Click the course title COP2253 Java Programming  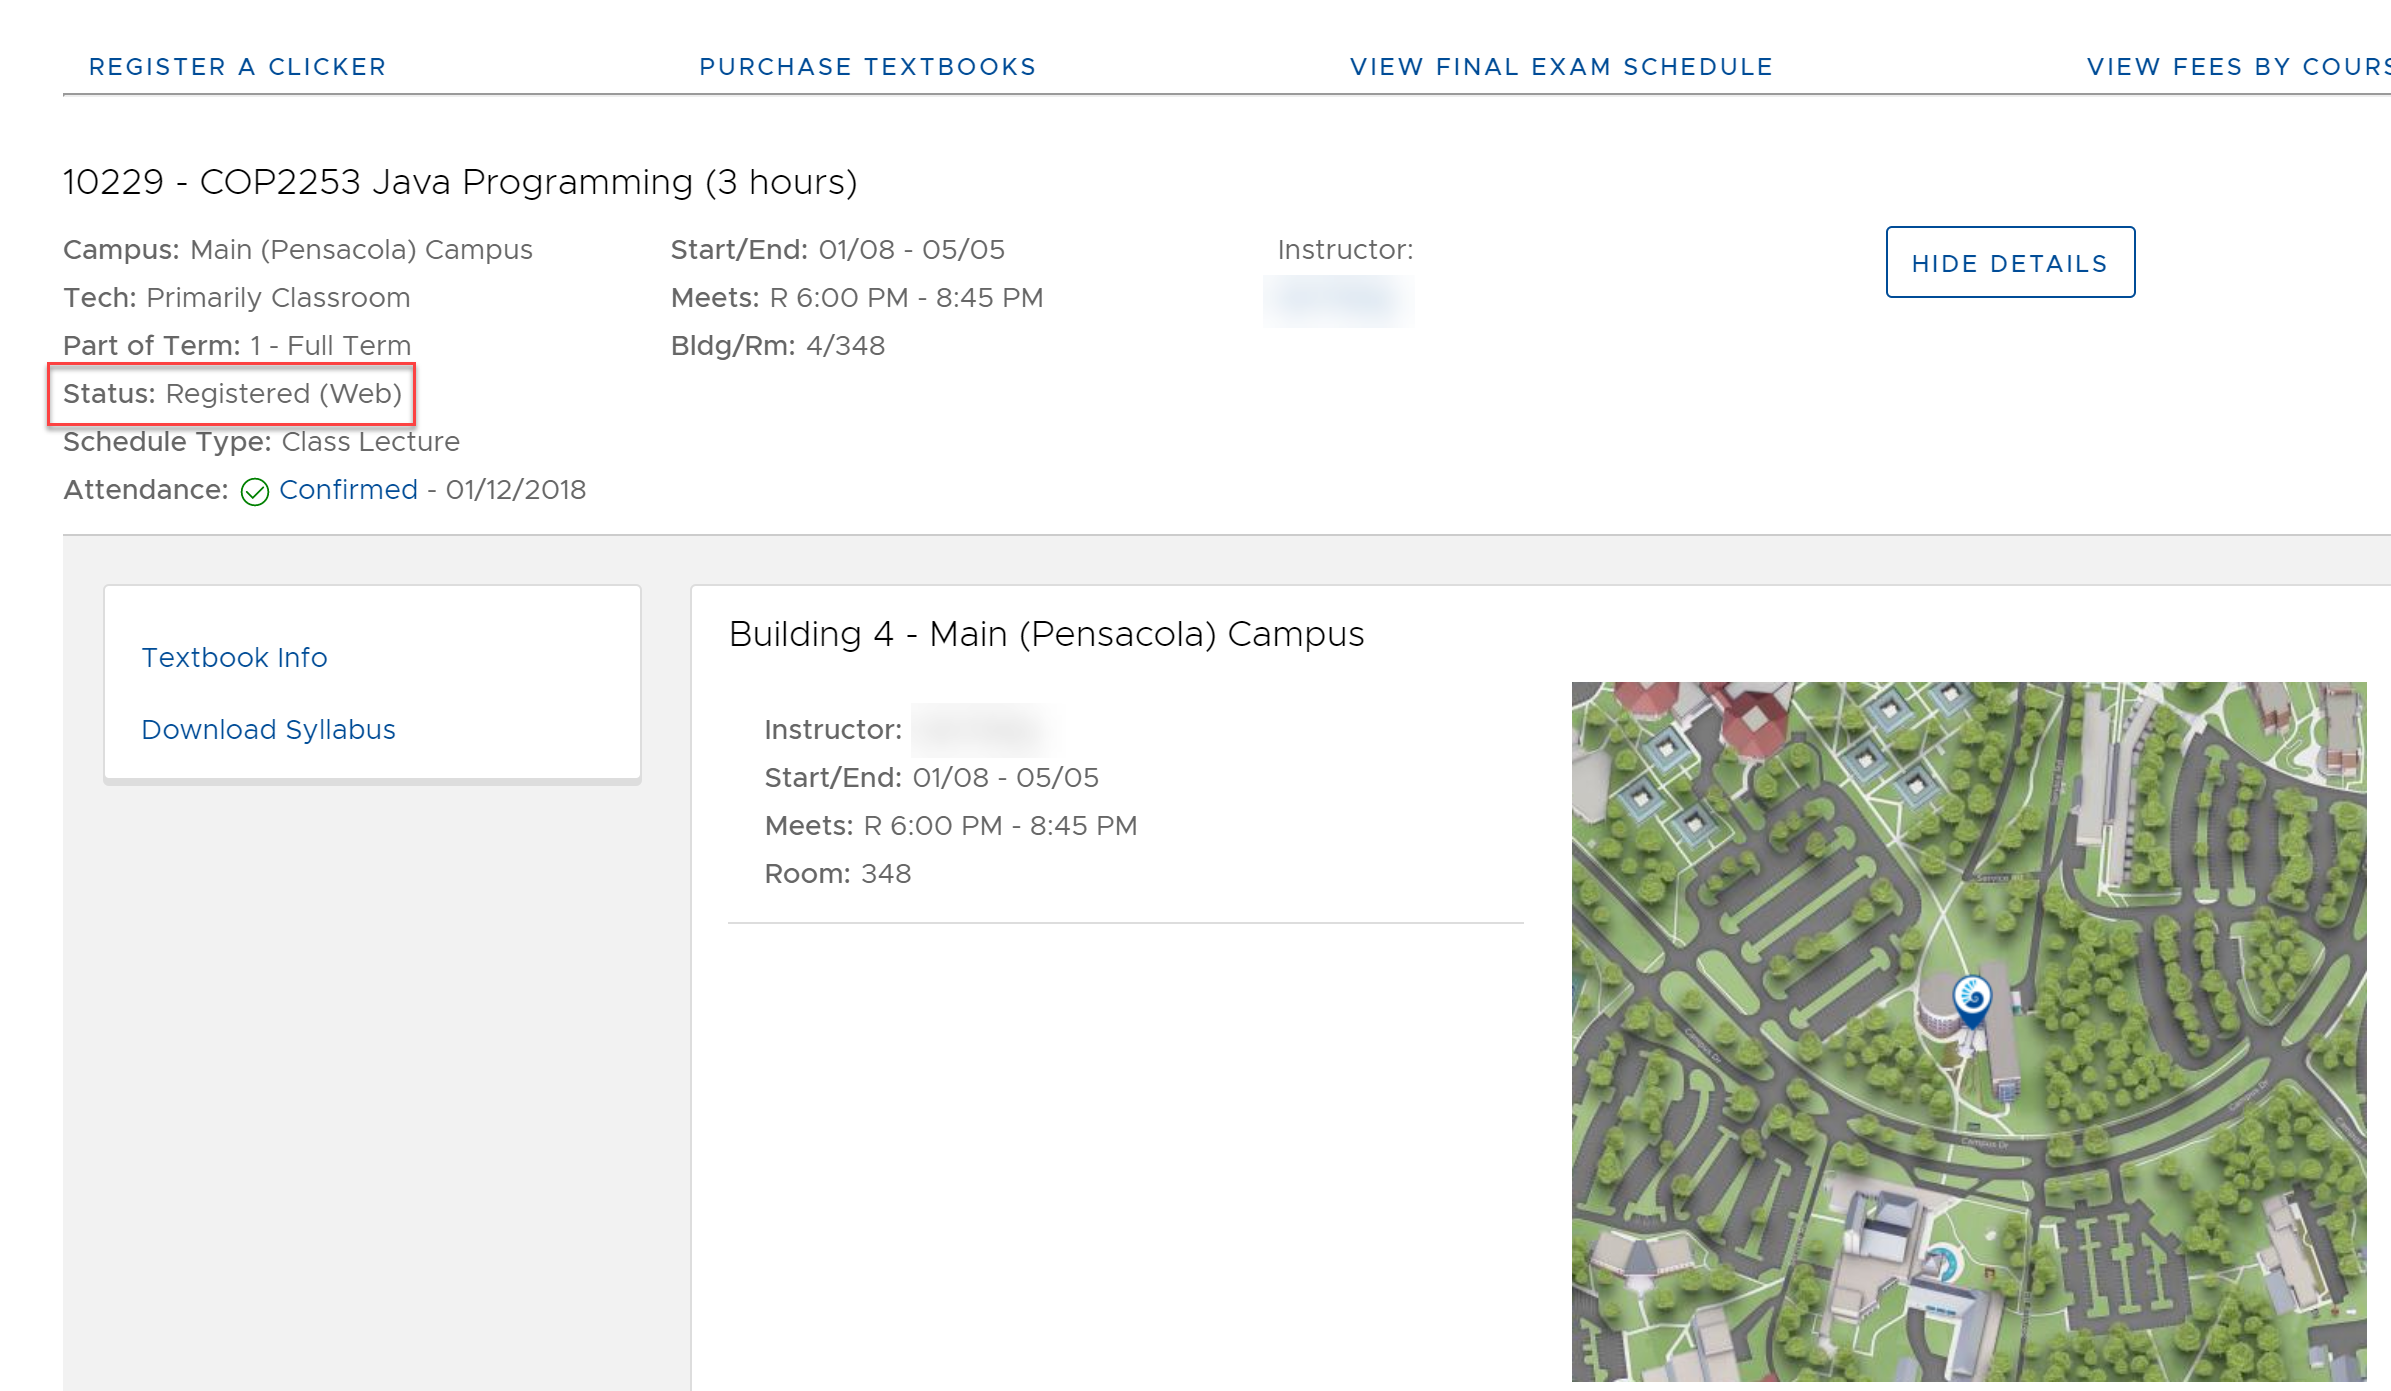pos(460,182)
